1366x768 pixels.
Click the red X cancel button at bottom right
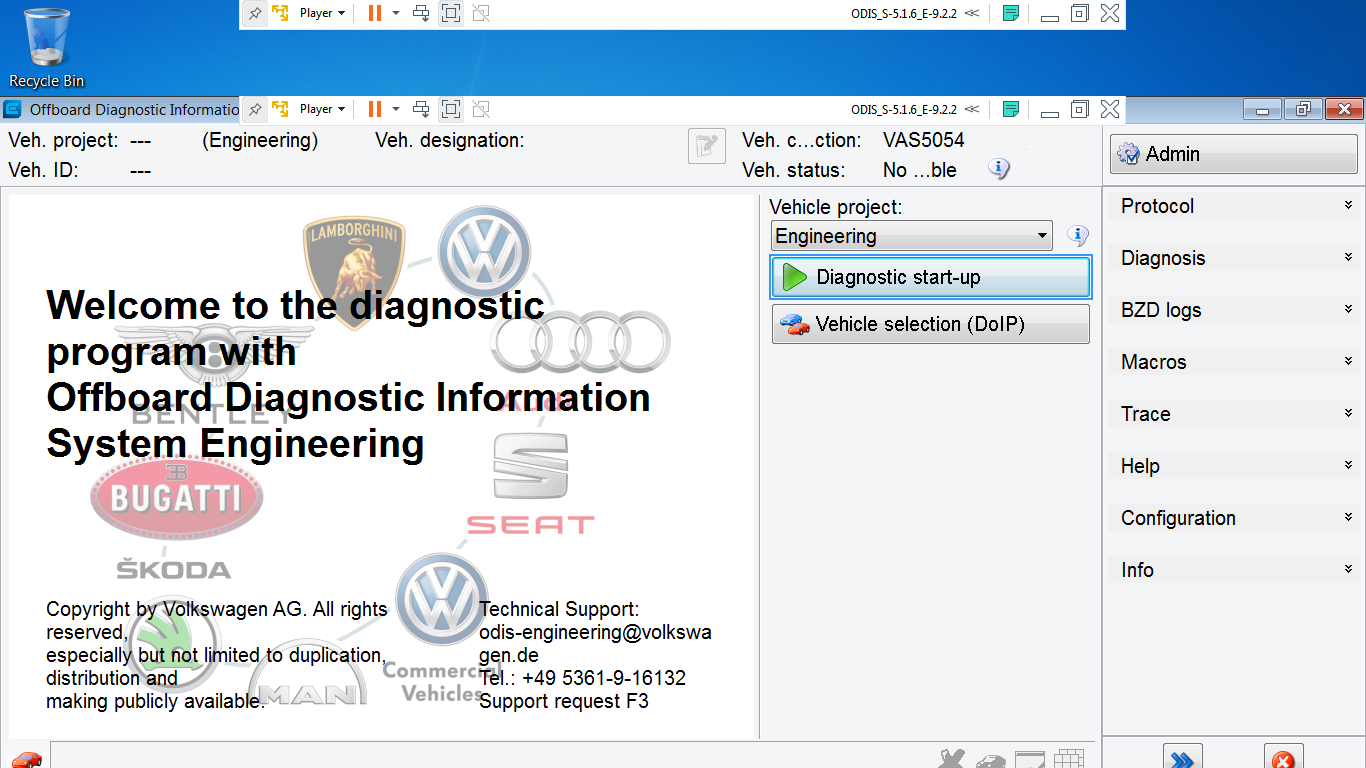click(x=1284, y=757)
